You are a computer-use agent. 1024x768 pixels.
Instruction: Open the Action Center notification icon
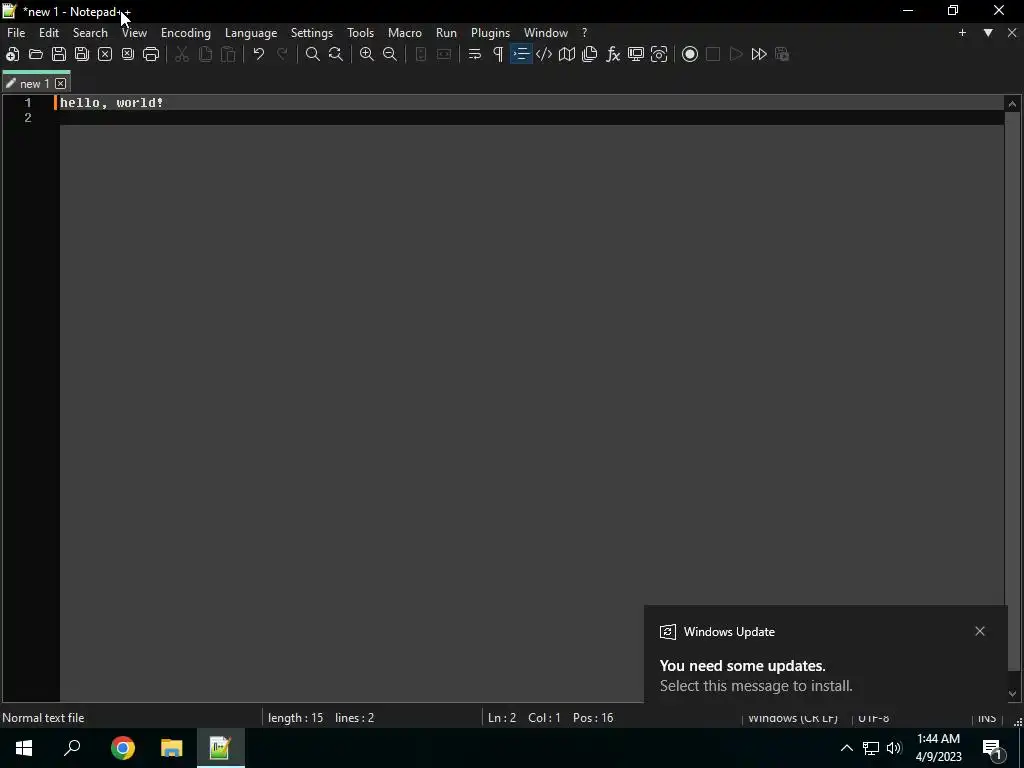tap(992, 748)
